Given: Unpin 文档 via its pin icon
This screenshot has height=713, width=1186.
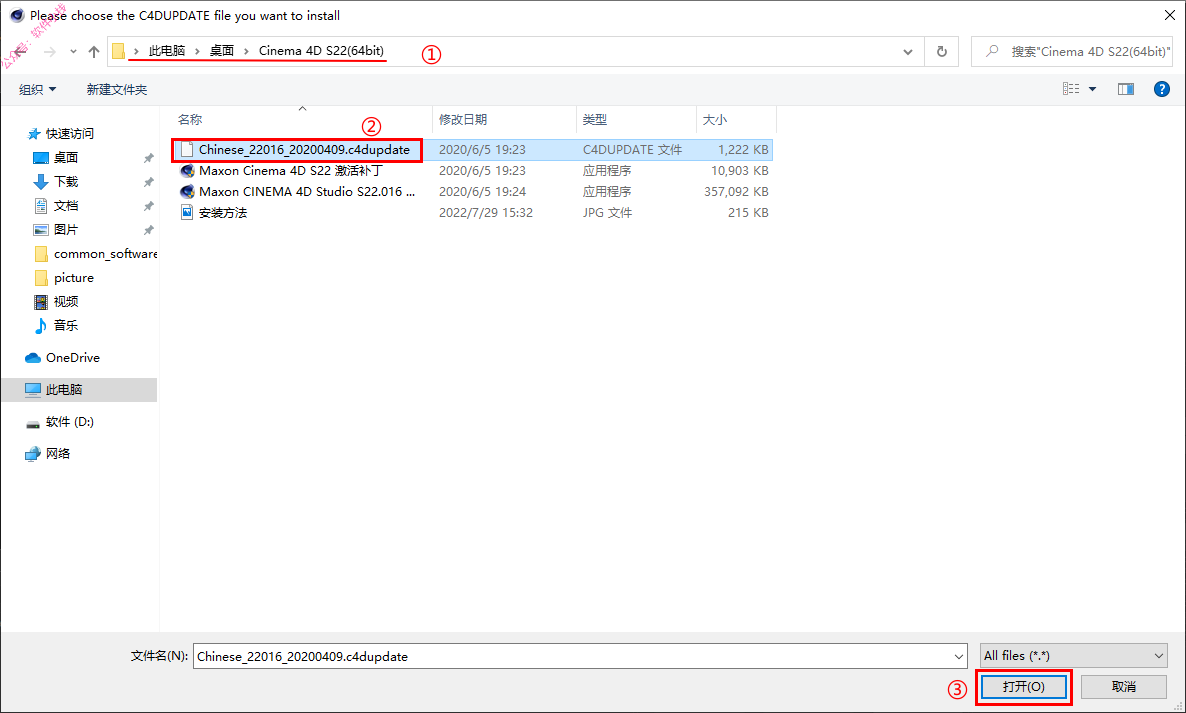Looking at the screenshot, I should pyautogui.click(x=148, y=206).
